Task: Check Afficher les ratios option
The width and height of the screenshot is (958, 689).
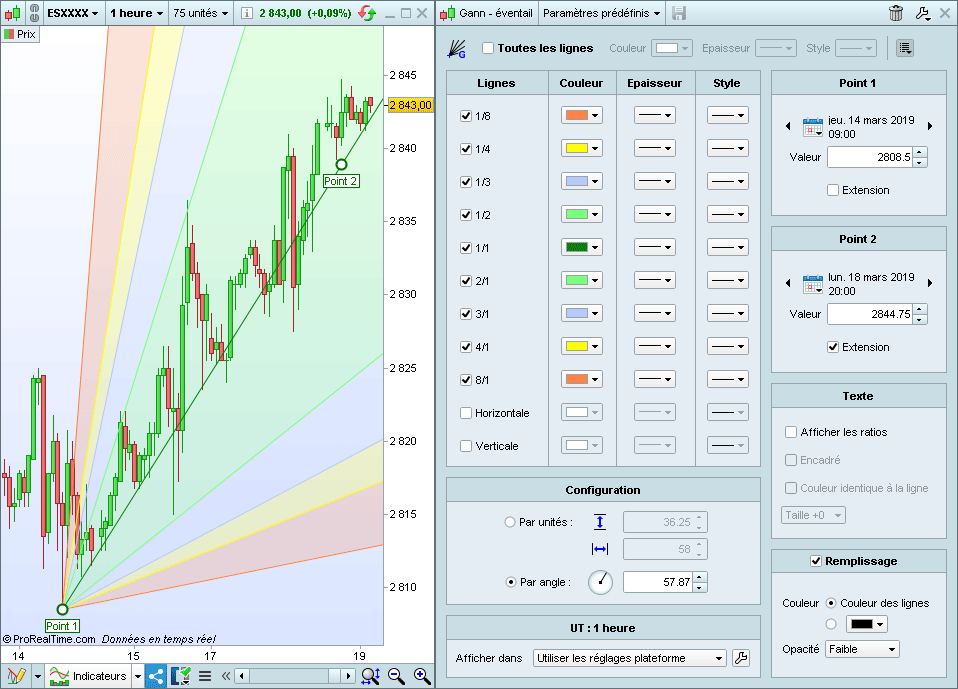Action: (x=791, y=432)
